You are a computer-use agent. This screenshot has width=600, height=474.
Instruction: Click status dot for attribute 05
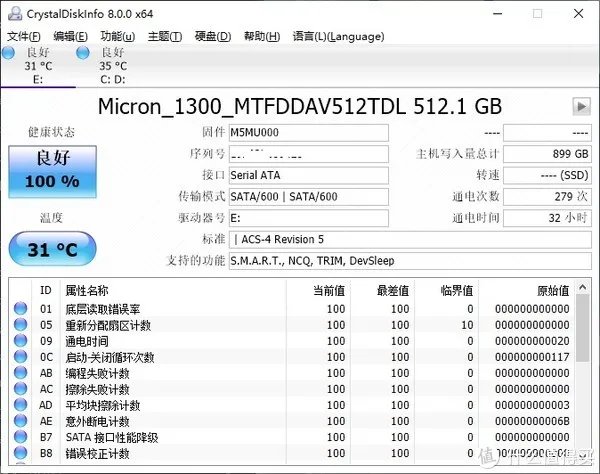(20, 324)
